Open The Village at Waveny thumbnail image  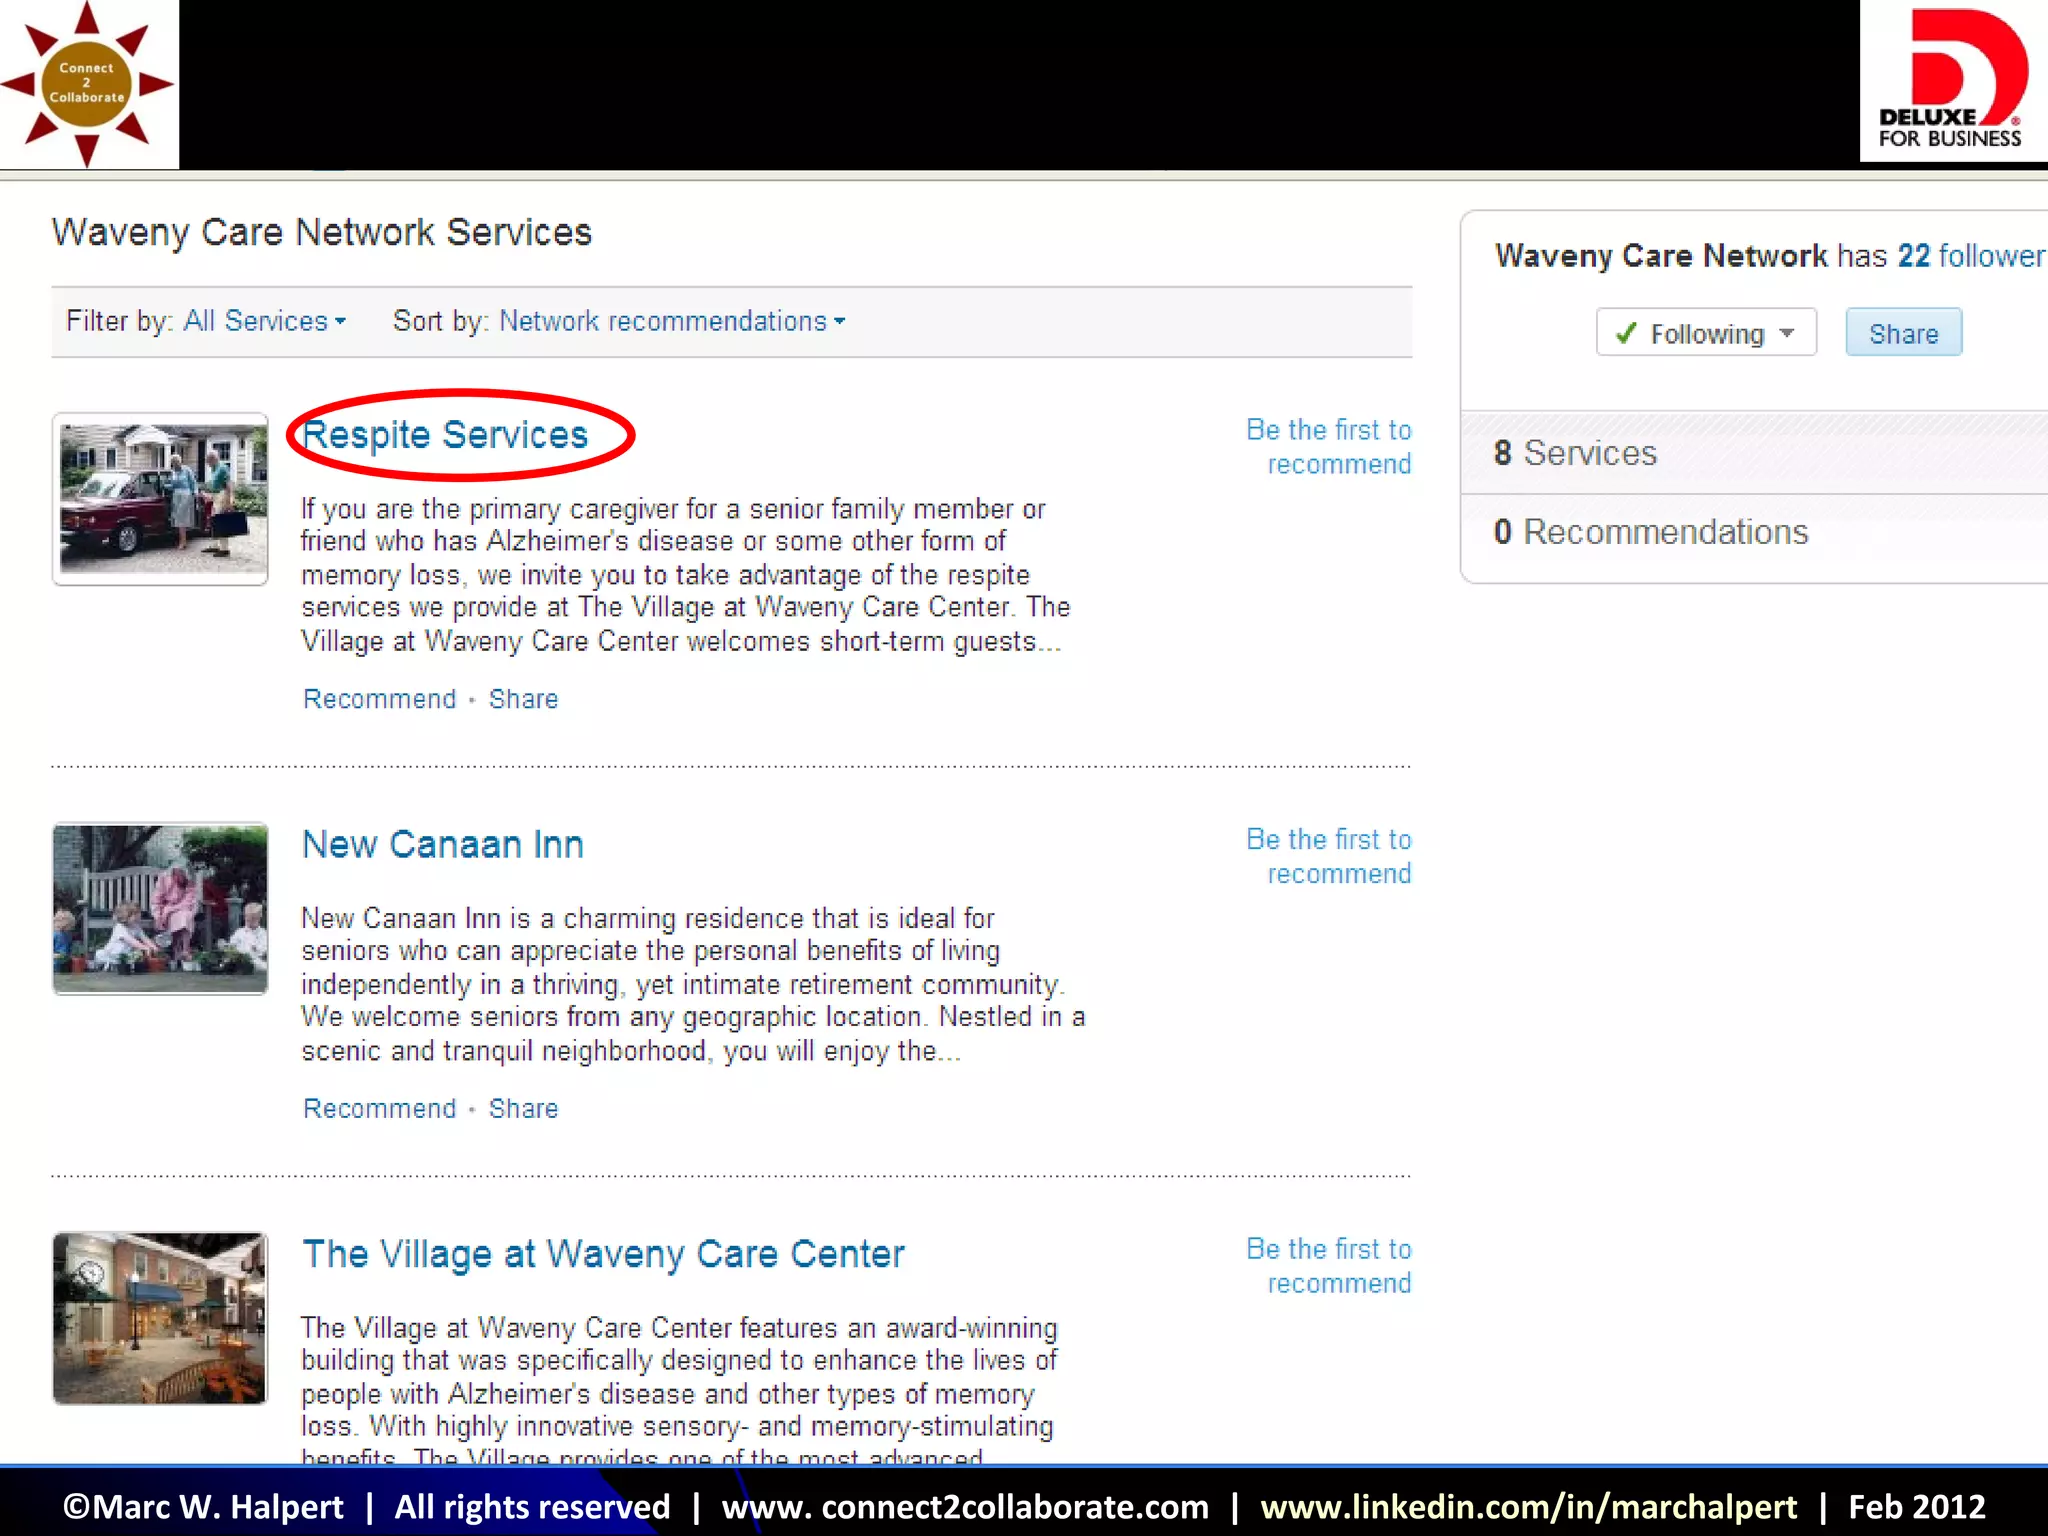click(160, 1318)
